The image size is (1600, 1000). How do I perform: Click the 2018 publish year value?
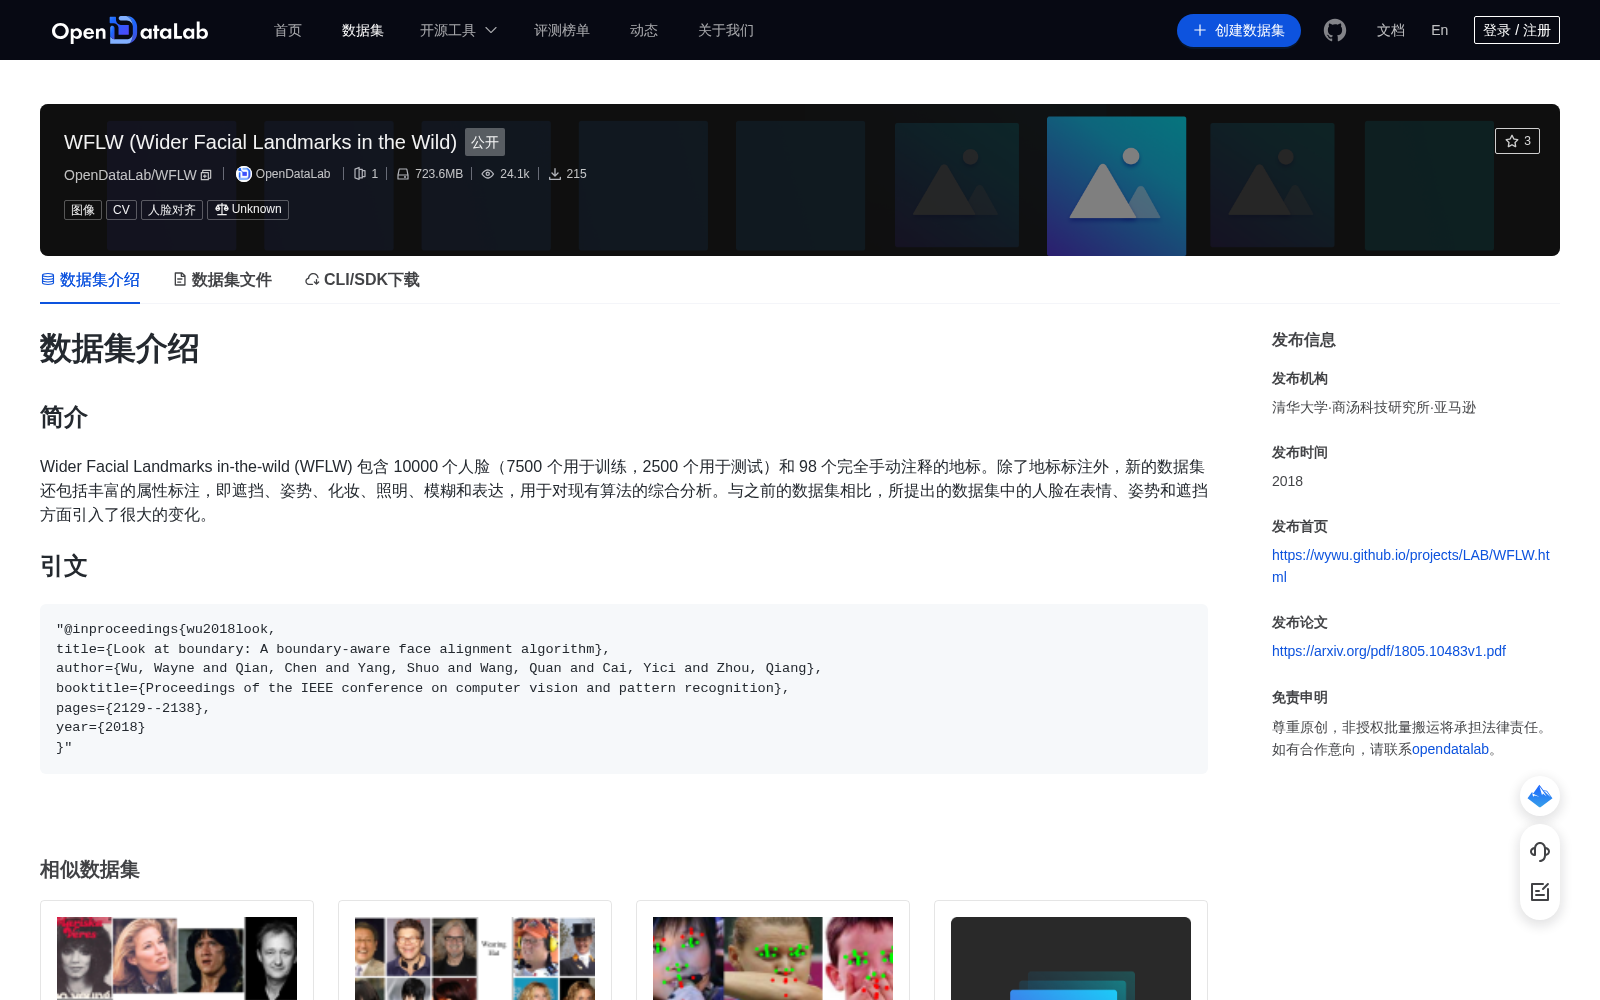[x=1287, y=481]
